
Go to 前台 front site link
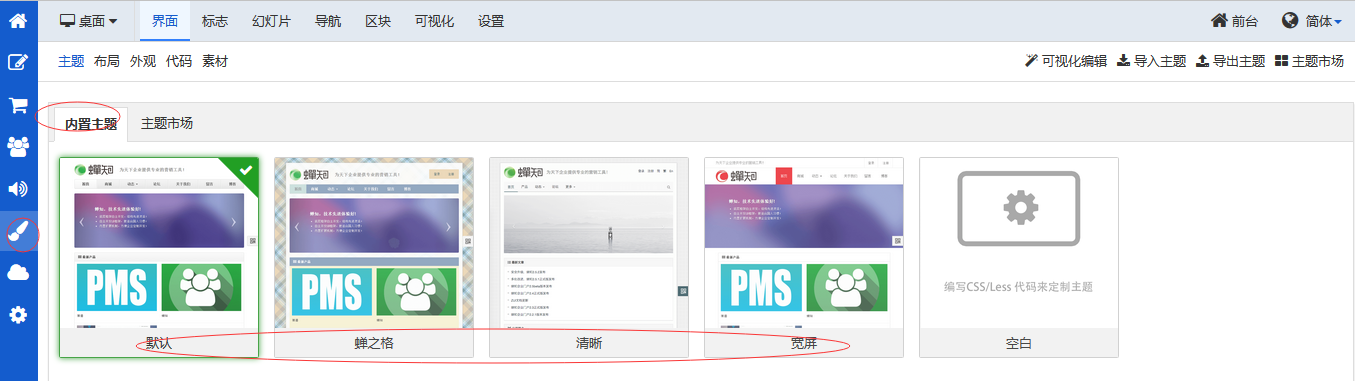coord(1234,20)
